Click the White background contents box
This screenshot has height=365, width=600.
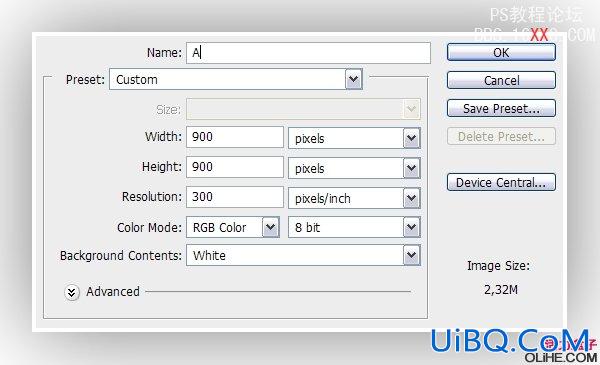pos(303,255)
